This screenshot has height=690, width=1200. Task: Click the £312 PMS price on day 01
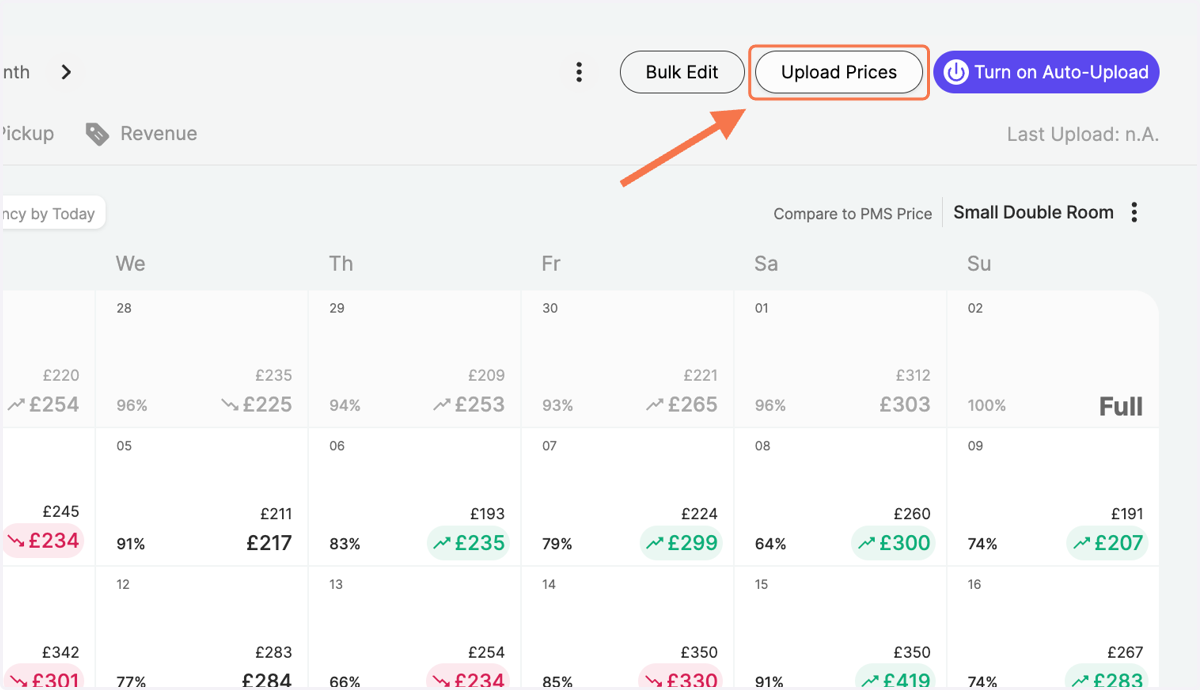914,376
